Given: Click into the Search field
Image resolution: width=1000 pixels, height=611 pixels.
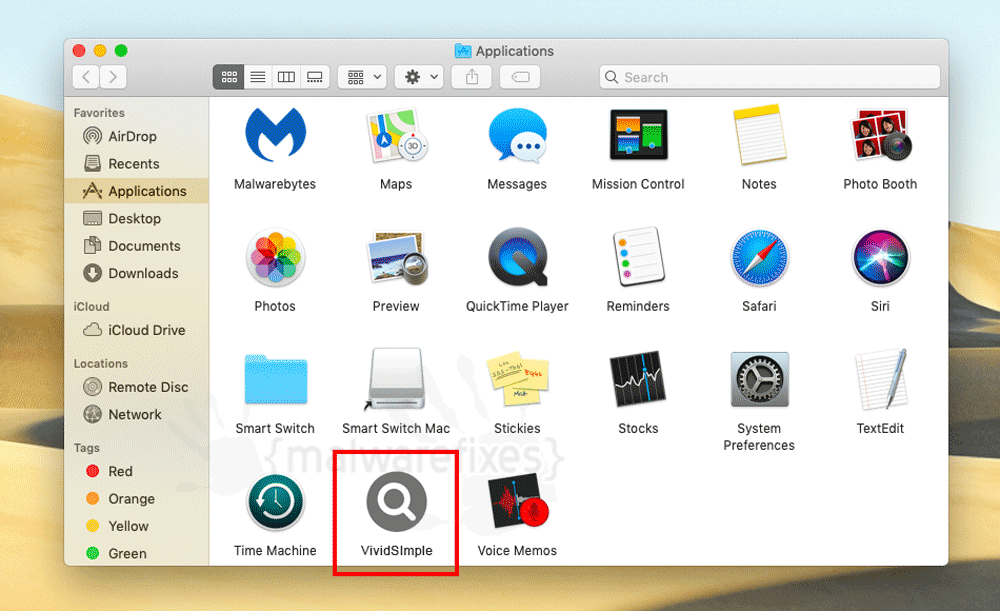Looking at the screenshot, I should [770, 77].
